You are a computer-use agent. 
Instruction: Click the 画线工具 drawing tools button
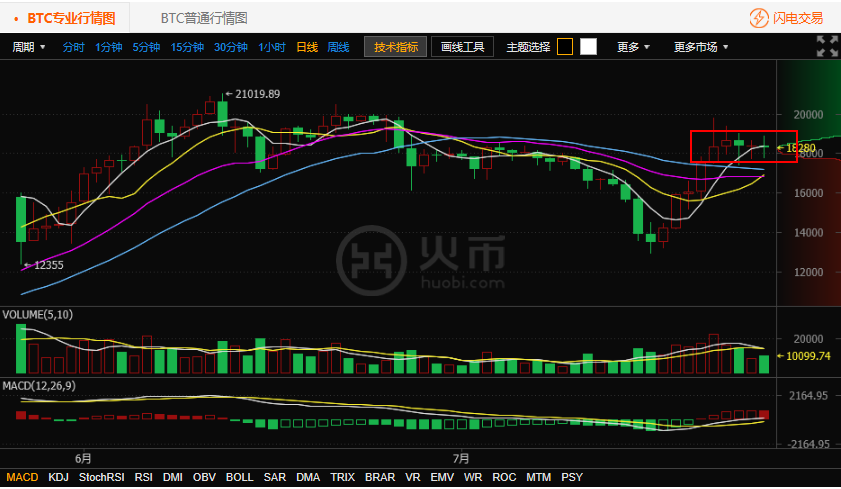(462, 47)
